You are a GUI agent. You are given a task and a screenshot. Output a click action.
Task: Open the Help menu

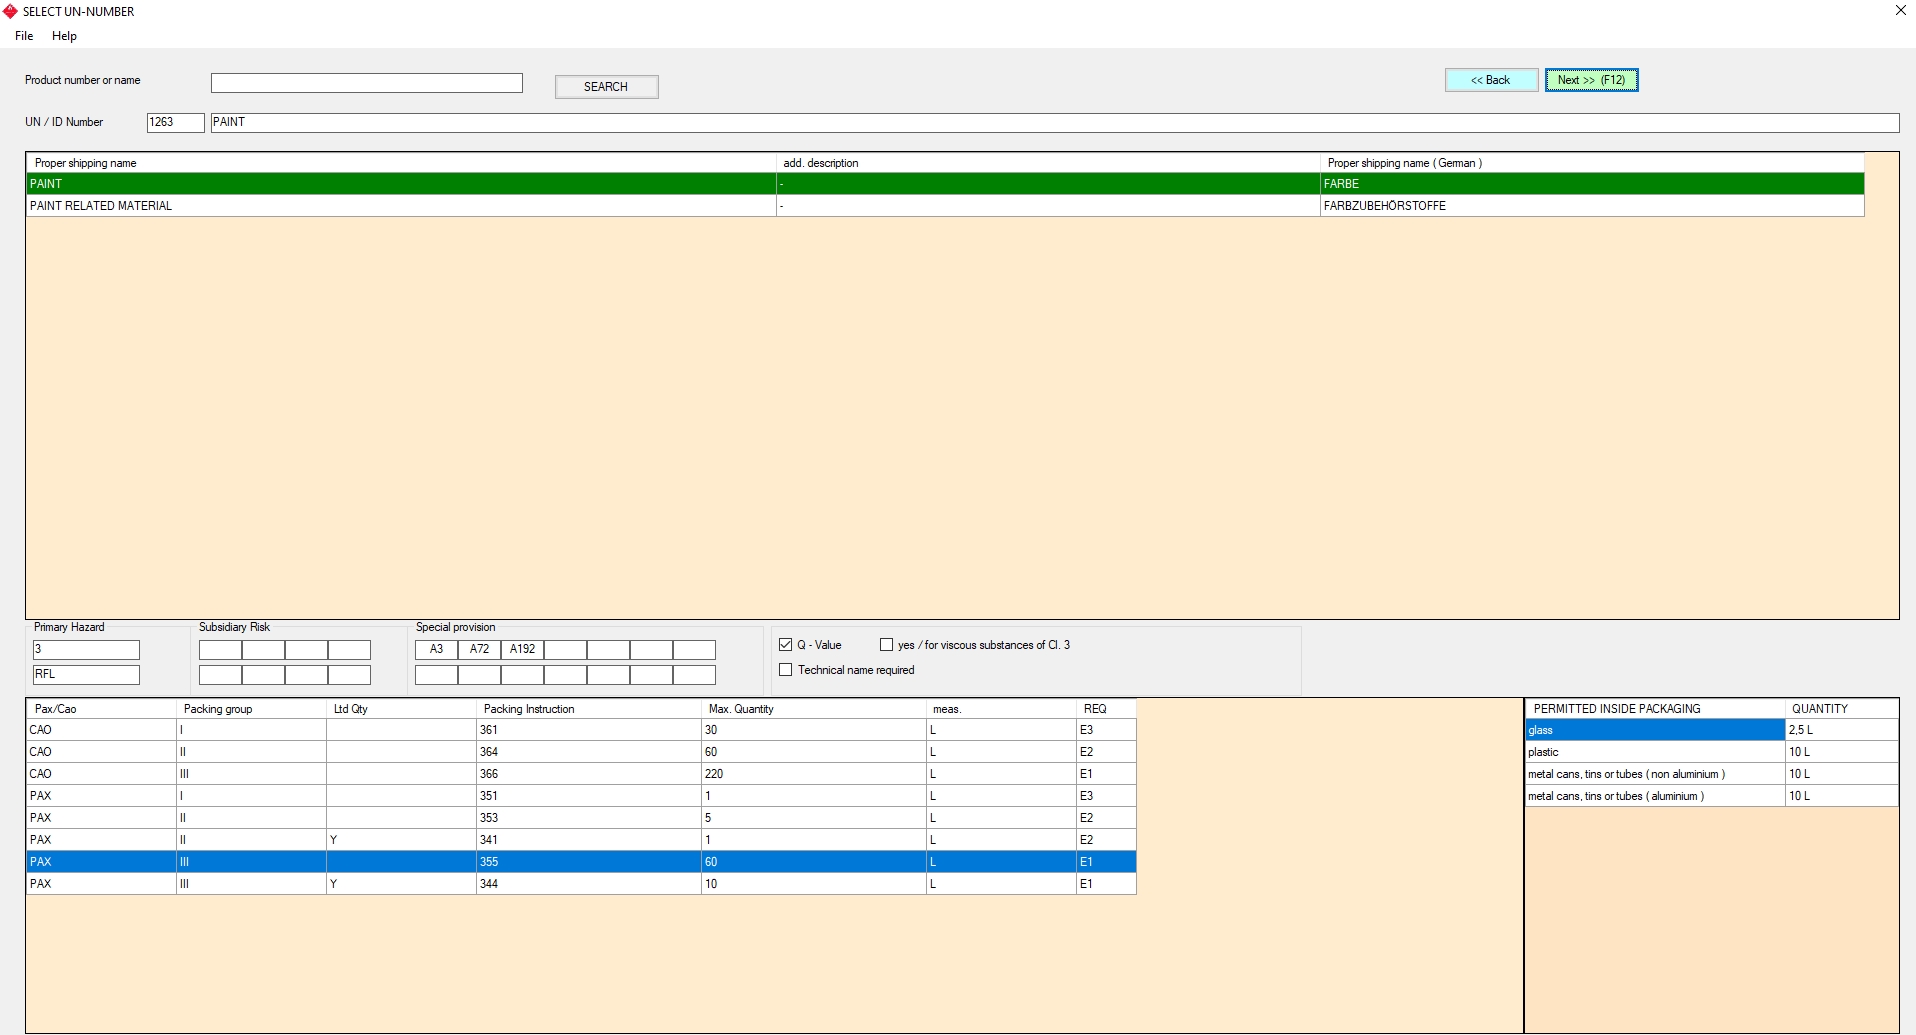tap(64, 36)
